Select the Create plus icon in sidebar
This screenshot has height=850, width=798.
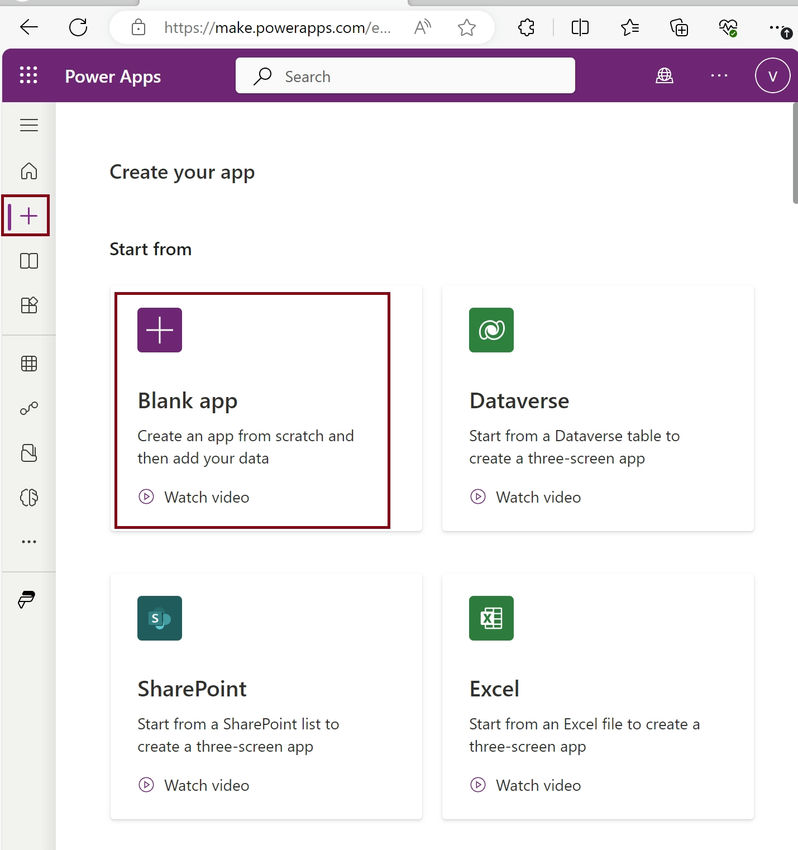point(29,216)
